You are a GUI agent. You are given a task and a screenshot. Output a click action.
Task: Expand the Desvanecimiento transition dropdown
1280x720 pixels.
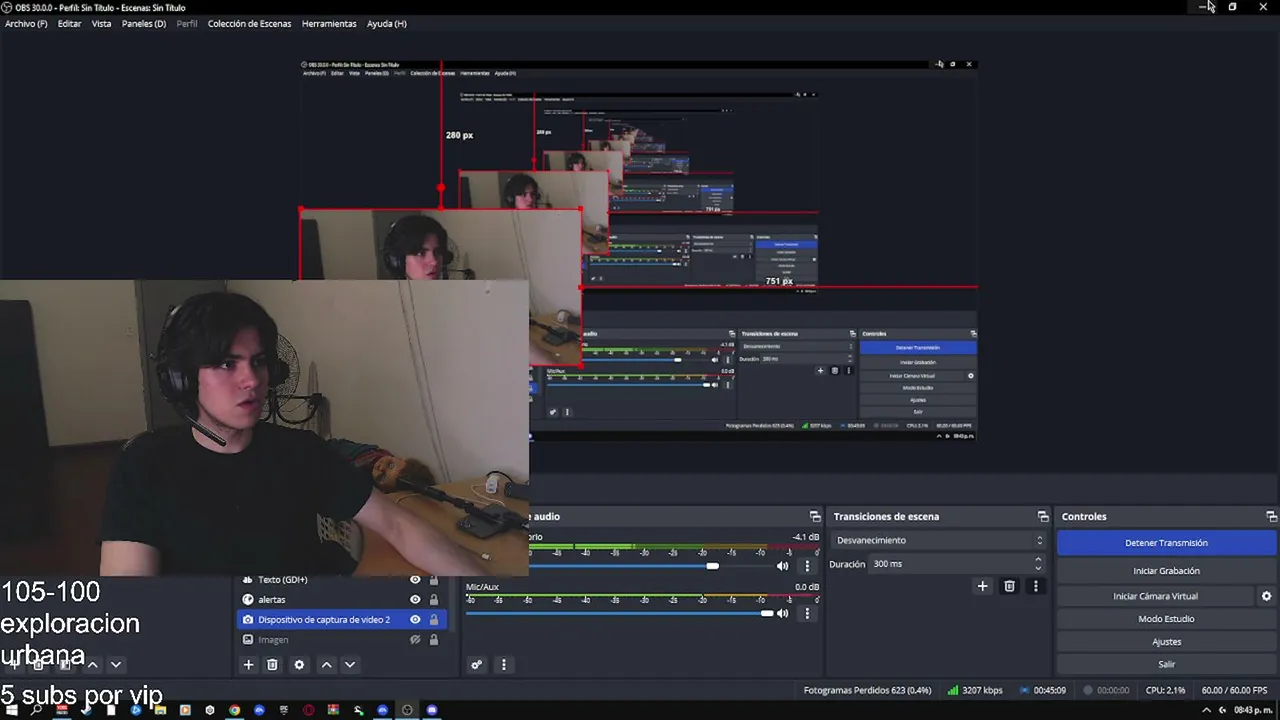coord(939,540)
